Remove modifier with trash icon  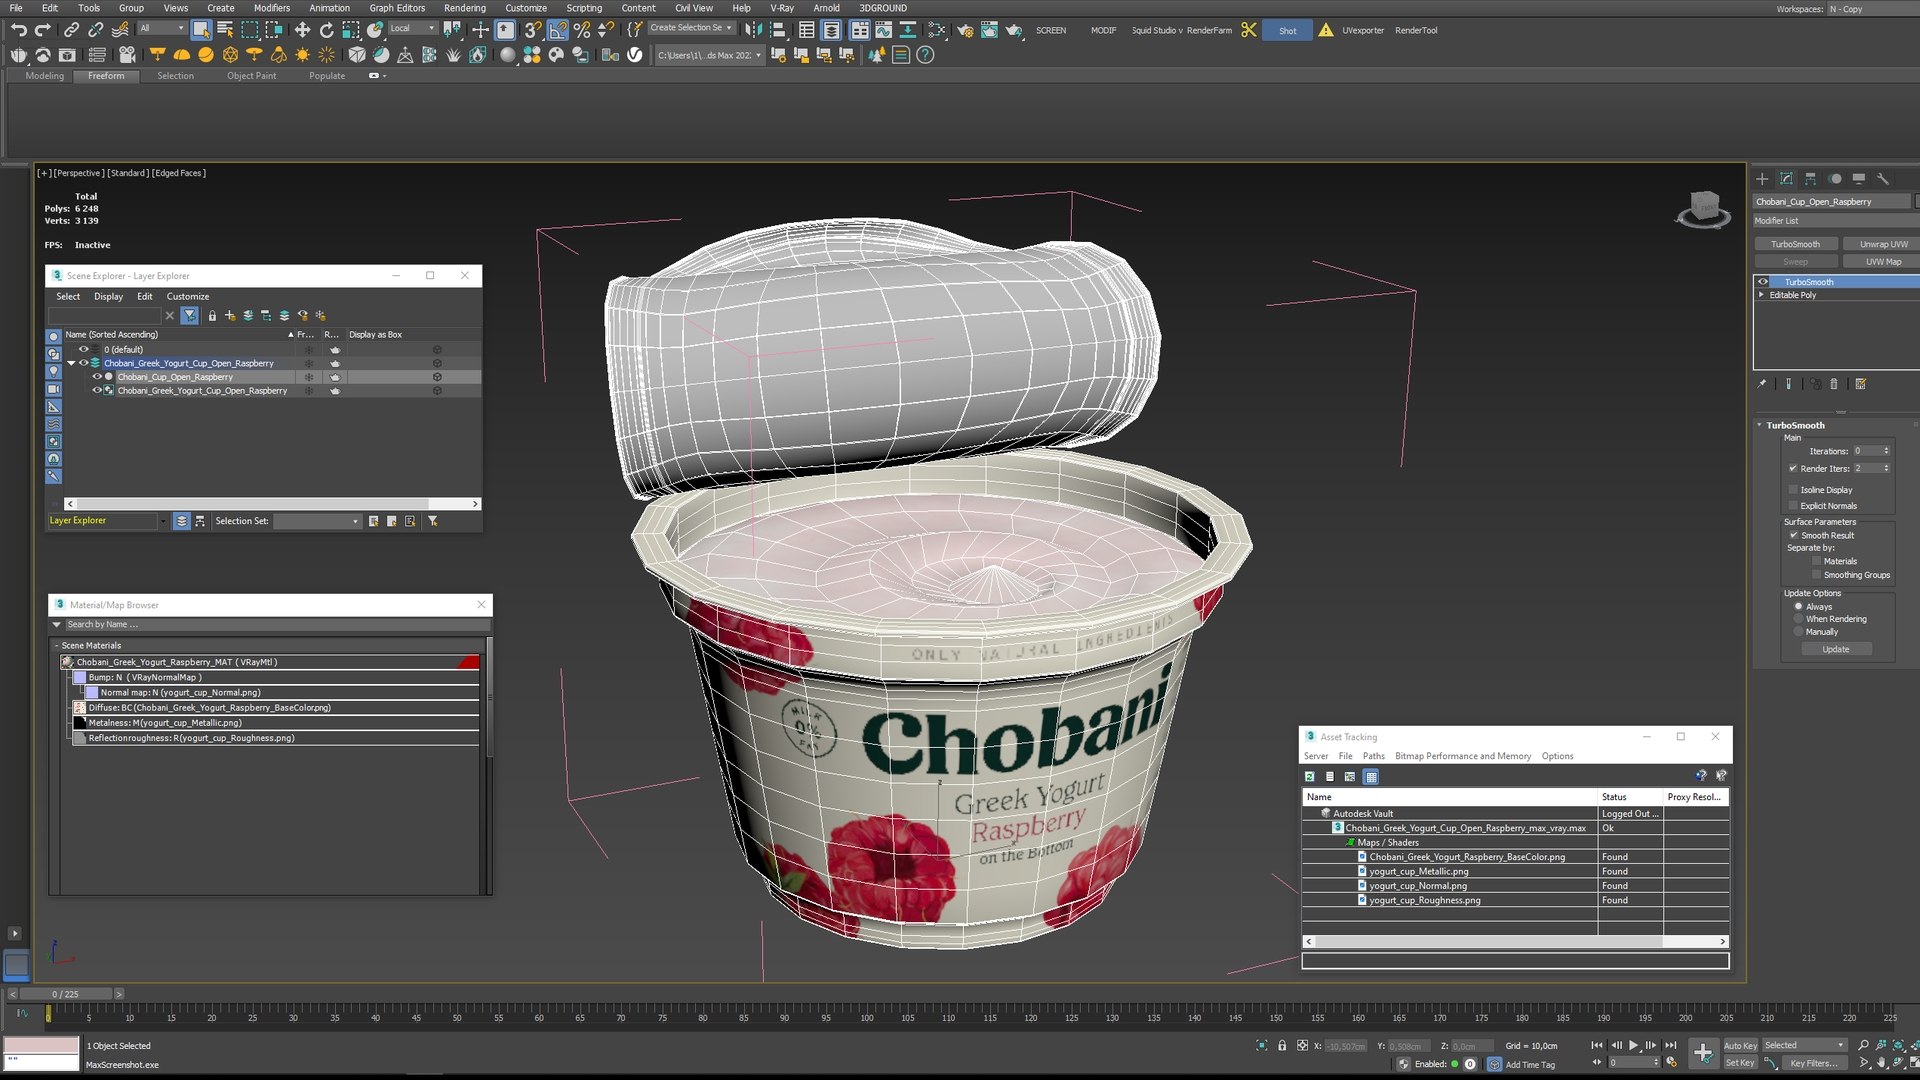tap(1833, 384)
